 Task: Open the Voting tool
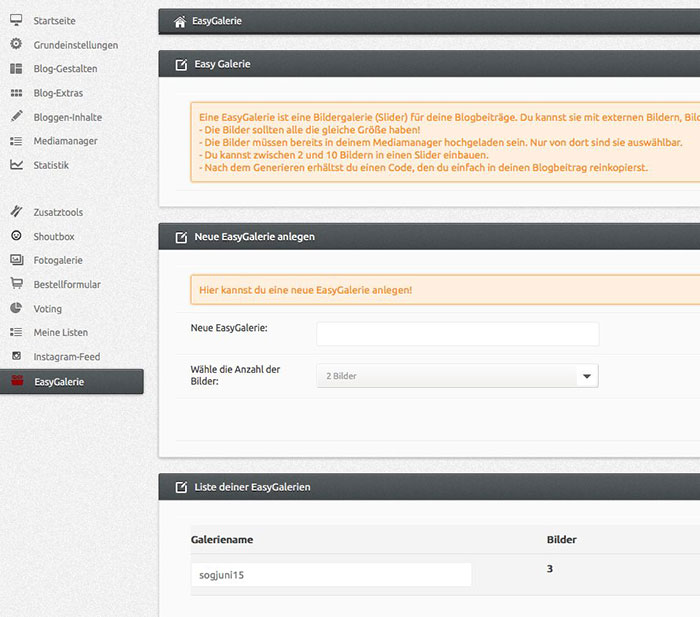point(47,308)
